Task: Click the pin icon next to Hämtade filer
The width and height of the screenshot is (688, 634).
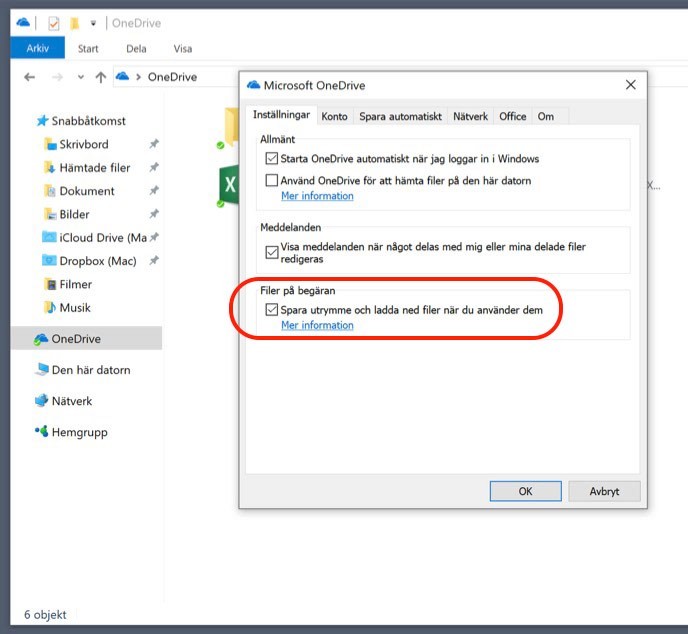Action: coord(154,167)
